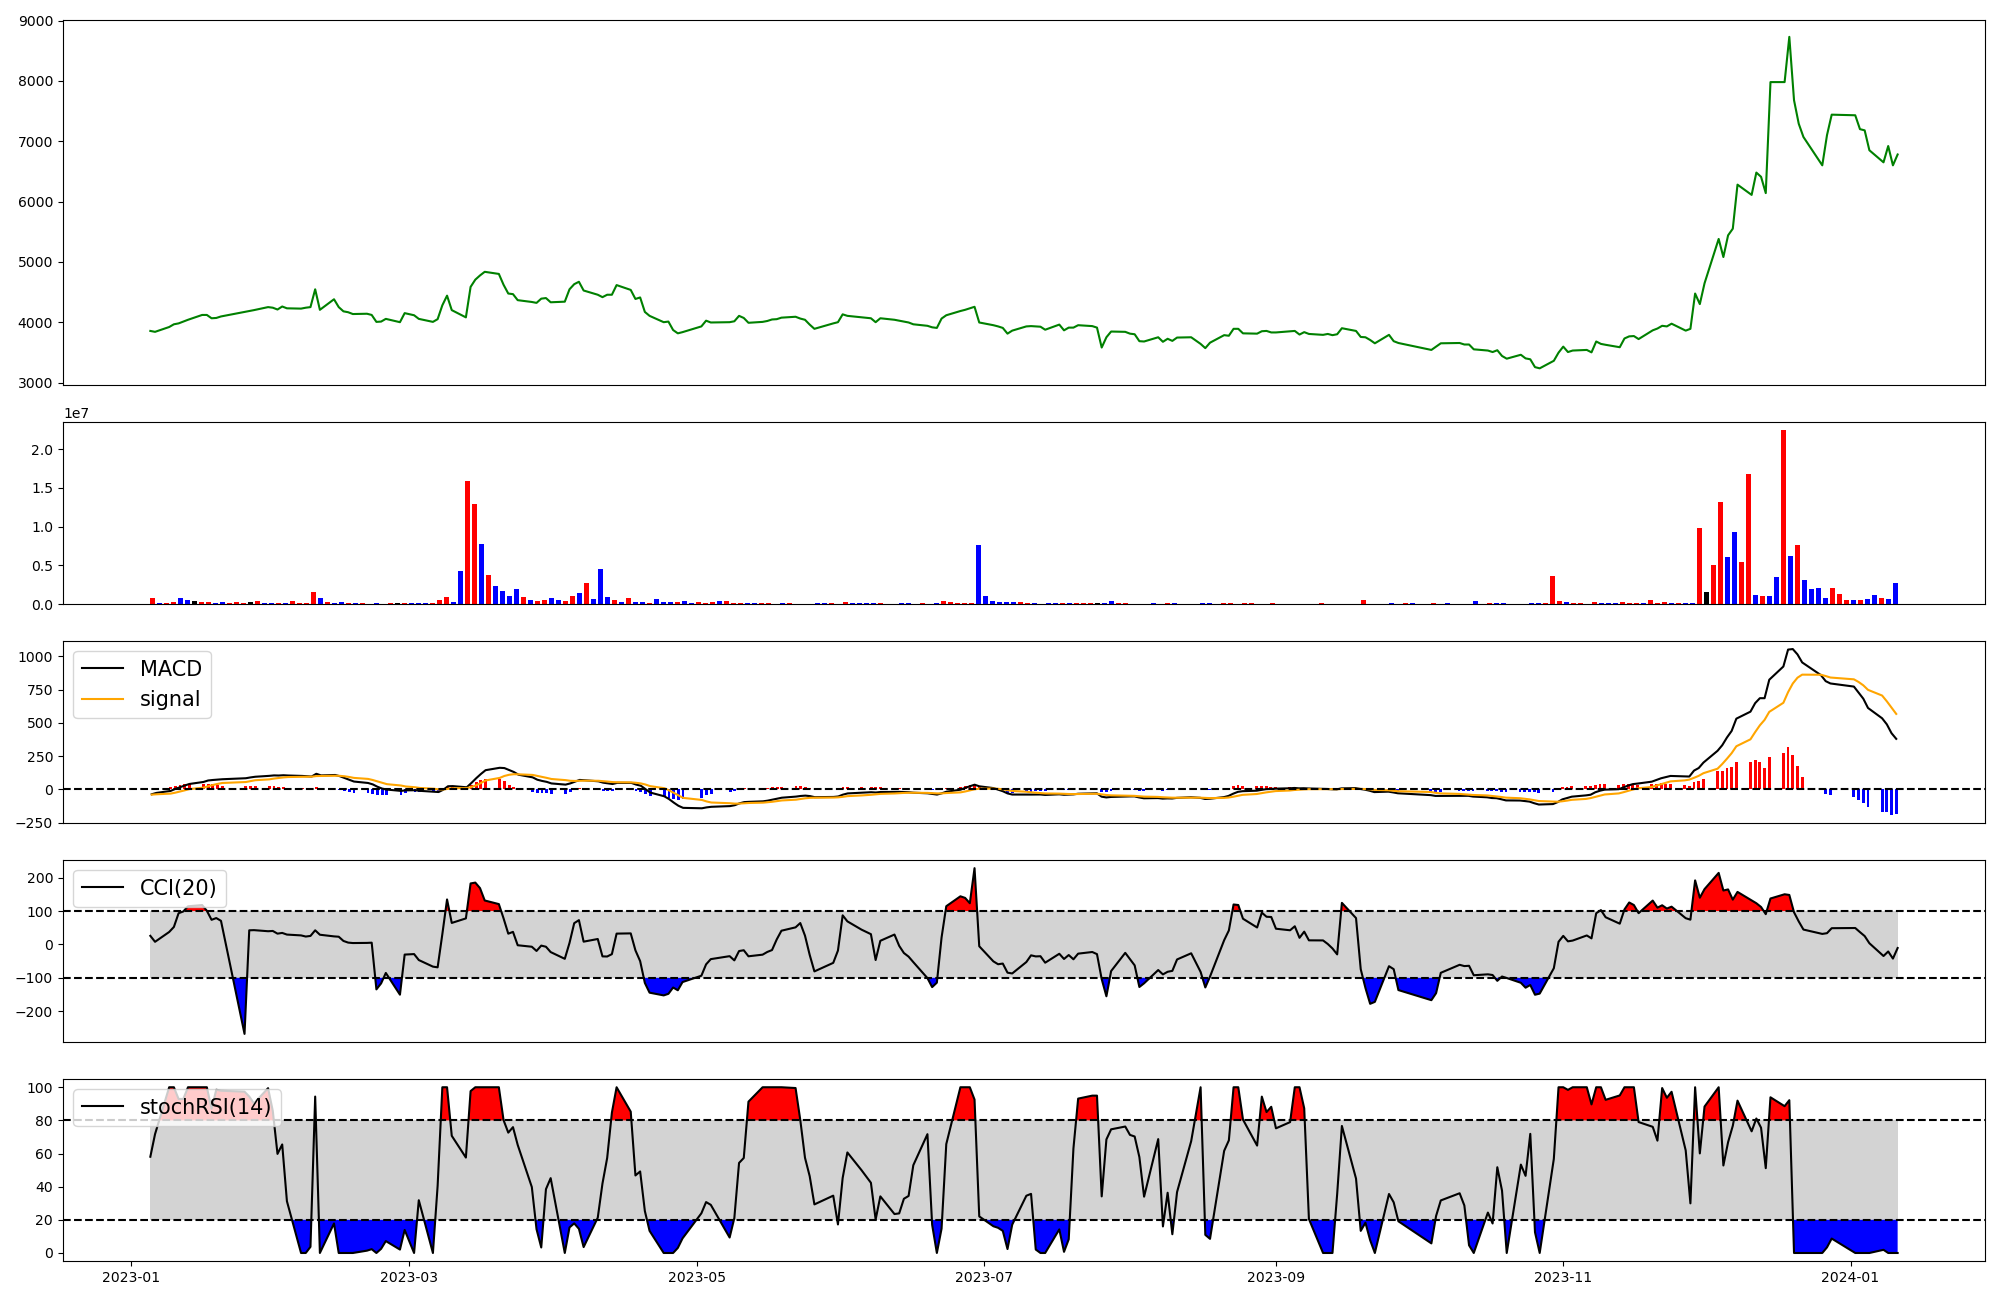Click the signal legend entry
Viewport: 2000px width, 1300px height.
point(169,699)
